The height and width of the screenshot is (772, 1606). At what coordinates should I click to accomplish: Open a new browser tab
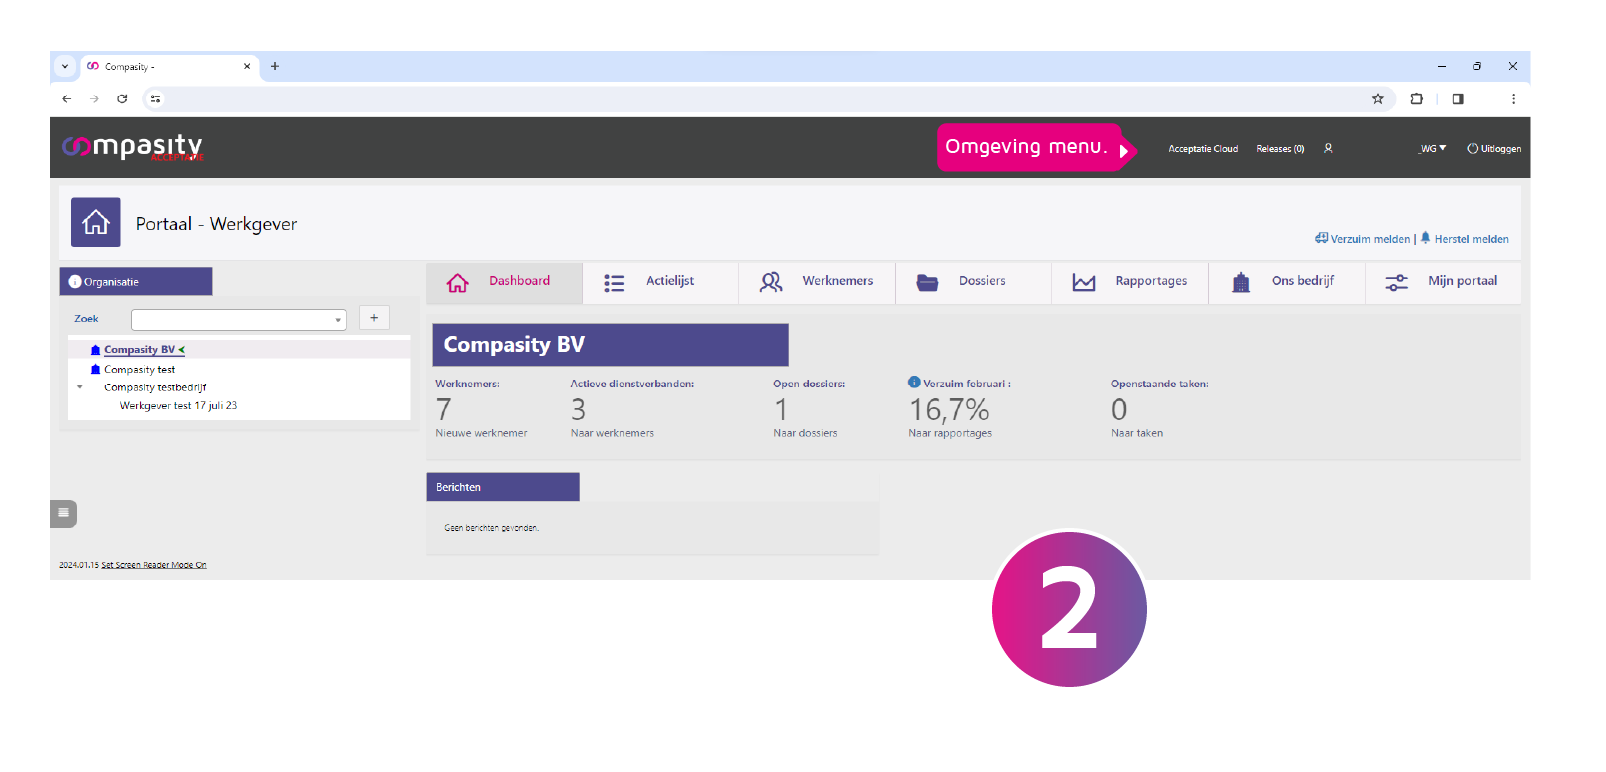coord(275,67)
